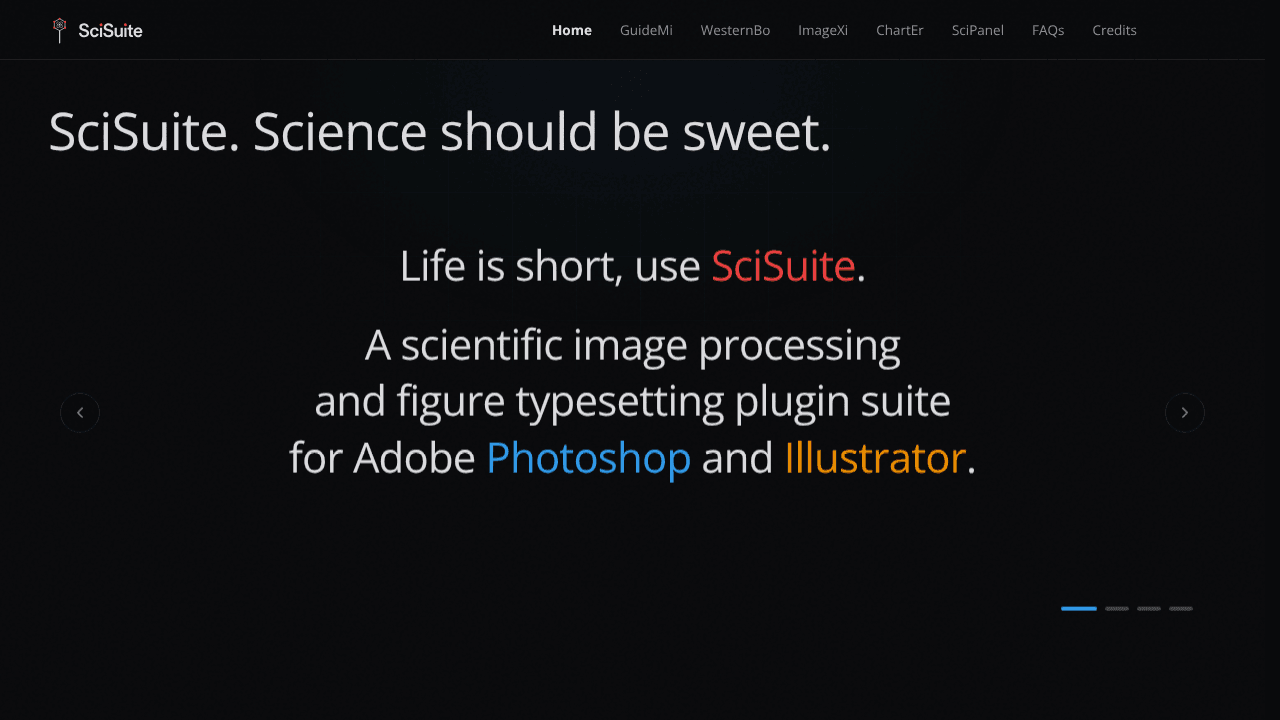
Task: Navigate to WesternBo
Action: click(735, 30)
